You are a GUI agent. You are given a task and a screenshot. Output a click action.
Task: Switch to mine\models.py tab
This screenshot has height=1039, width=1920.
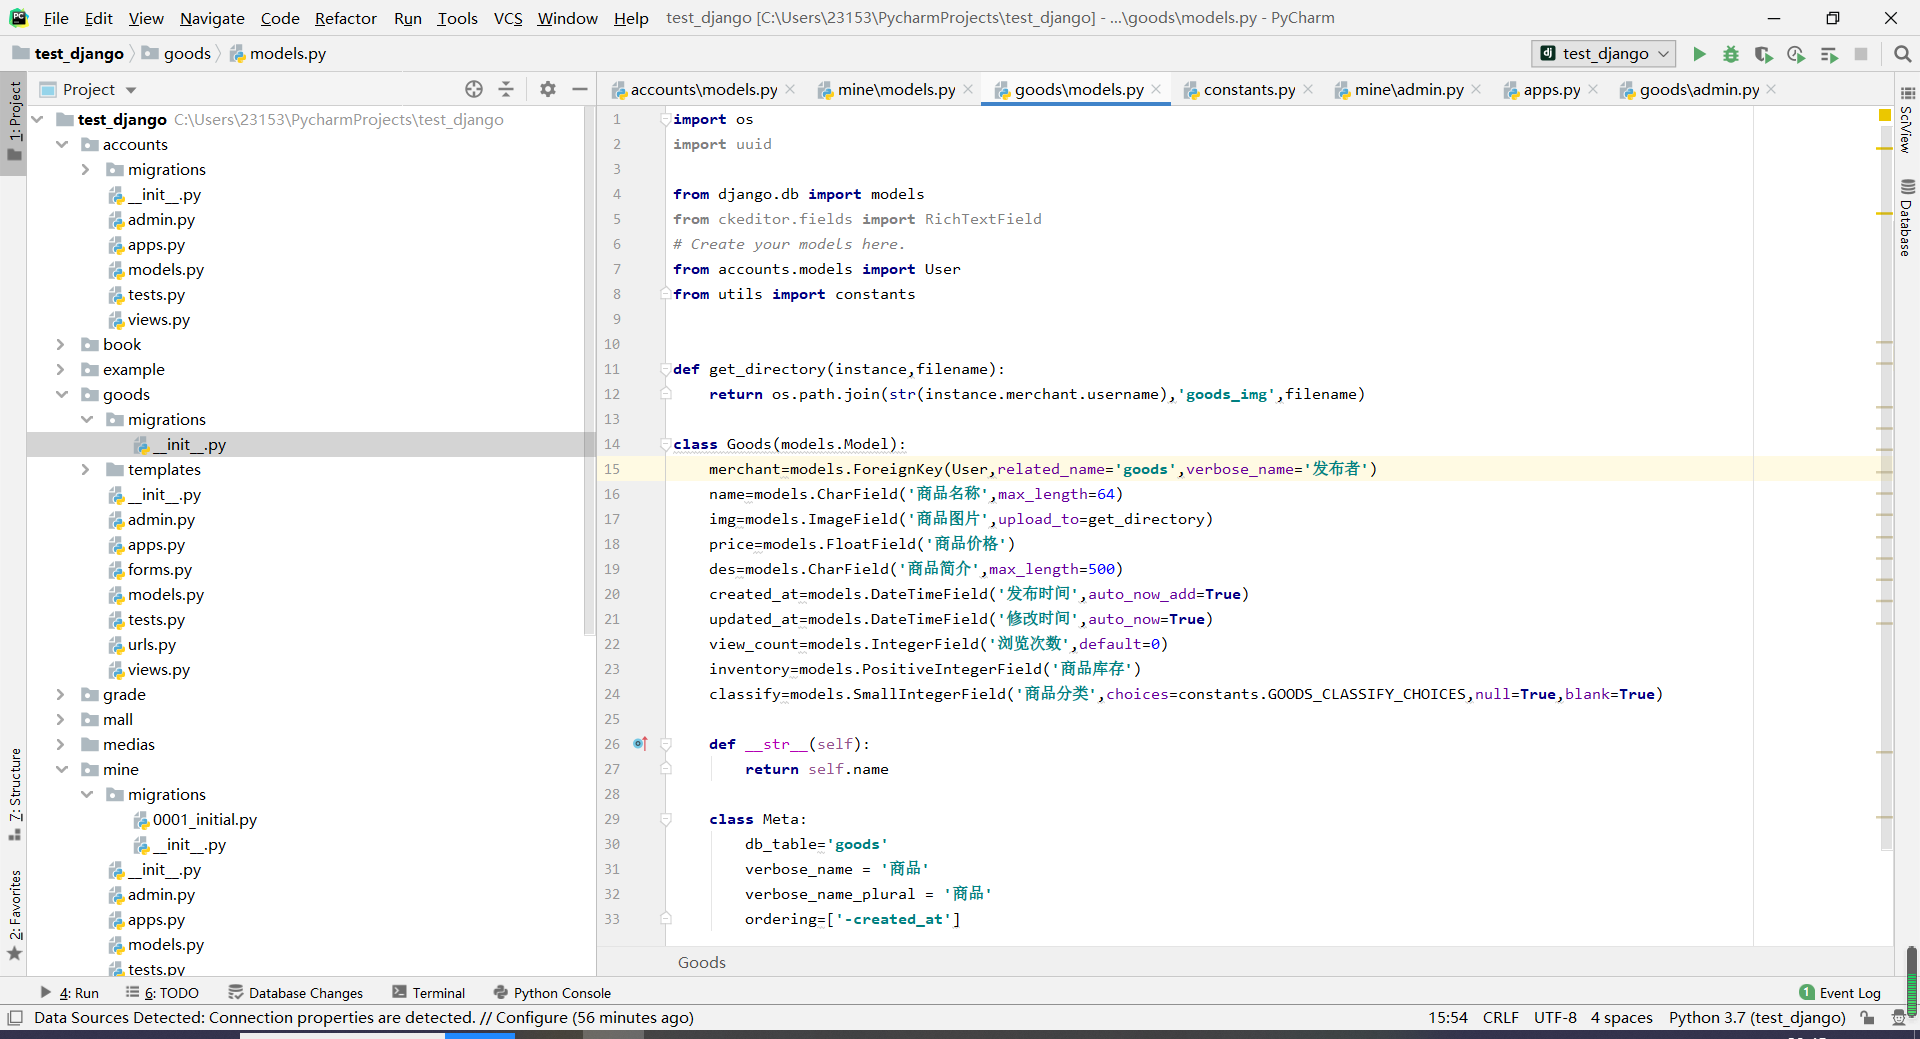pyautogui.click(x=896, y=89)
